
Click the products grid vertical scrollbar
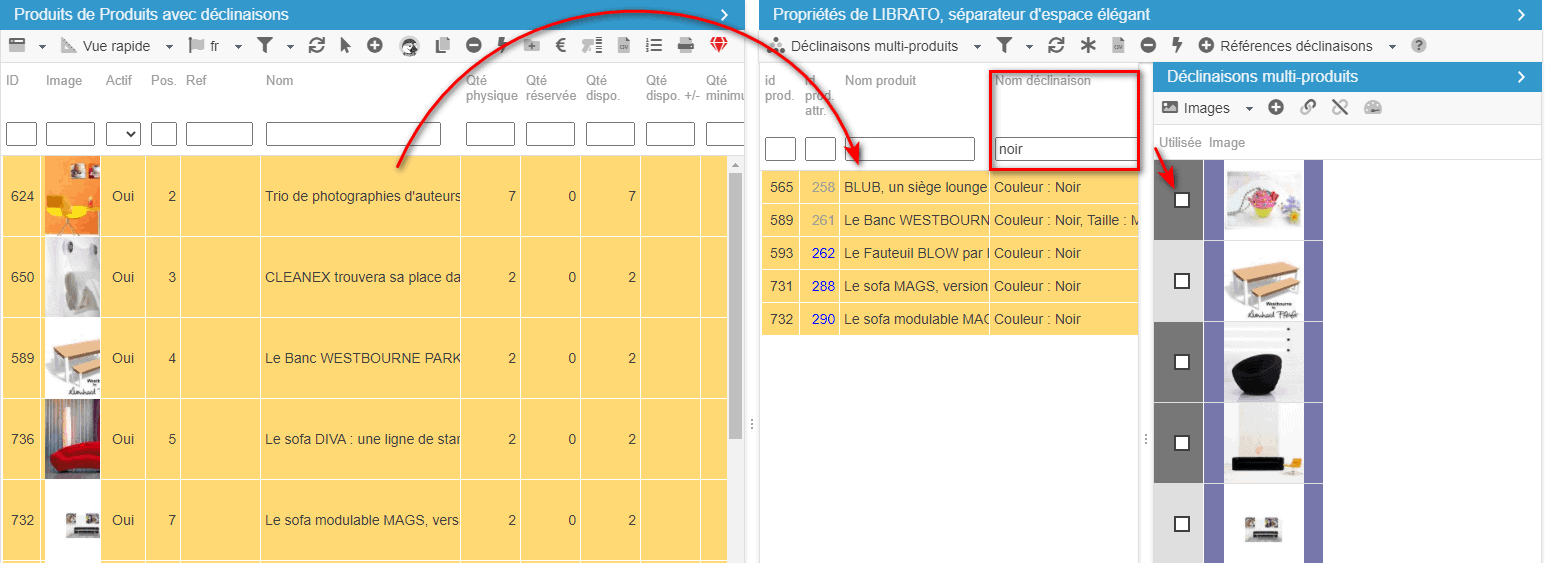click(x=736, y=300)
